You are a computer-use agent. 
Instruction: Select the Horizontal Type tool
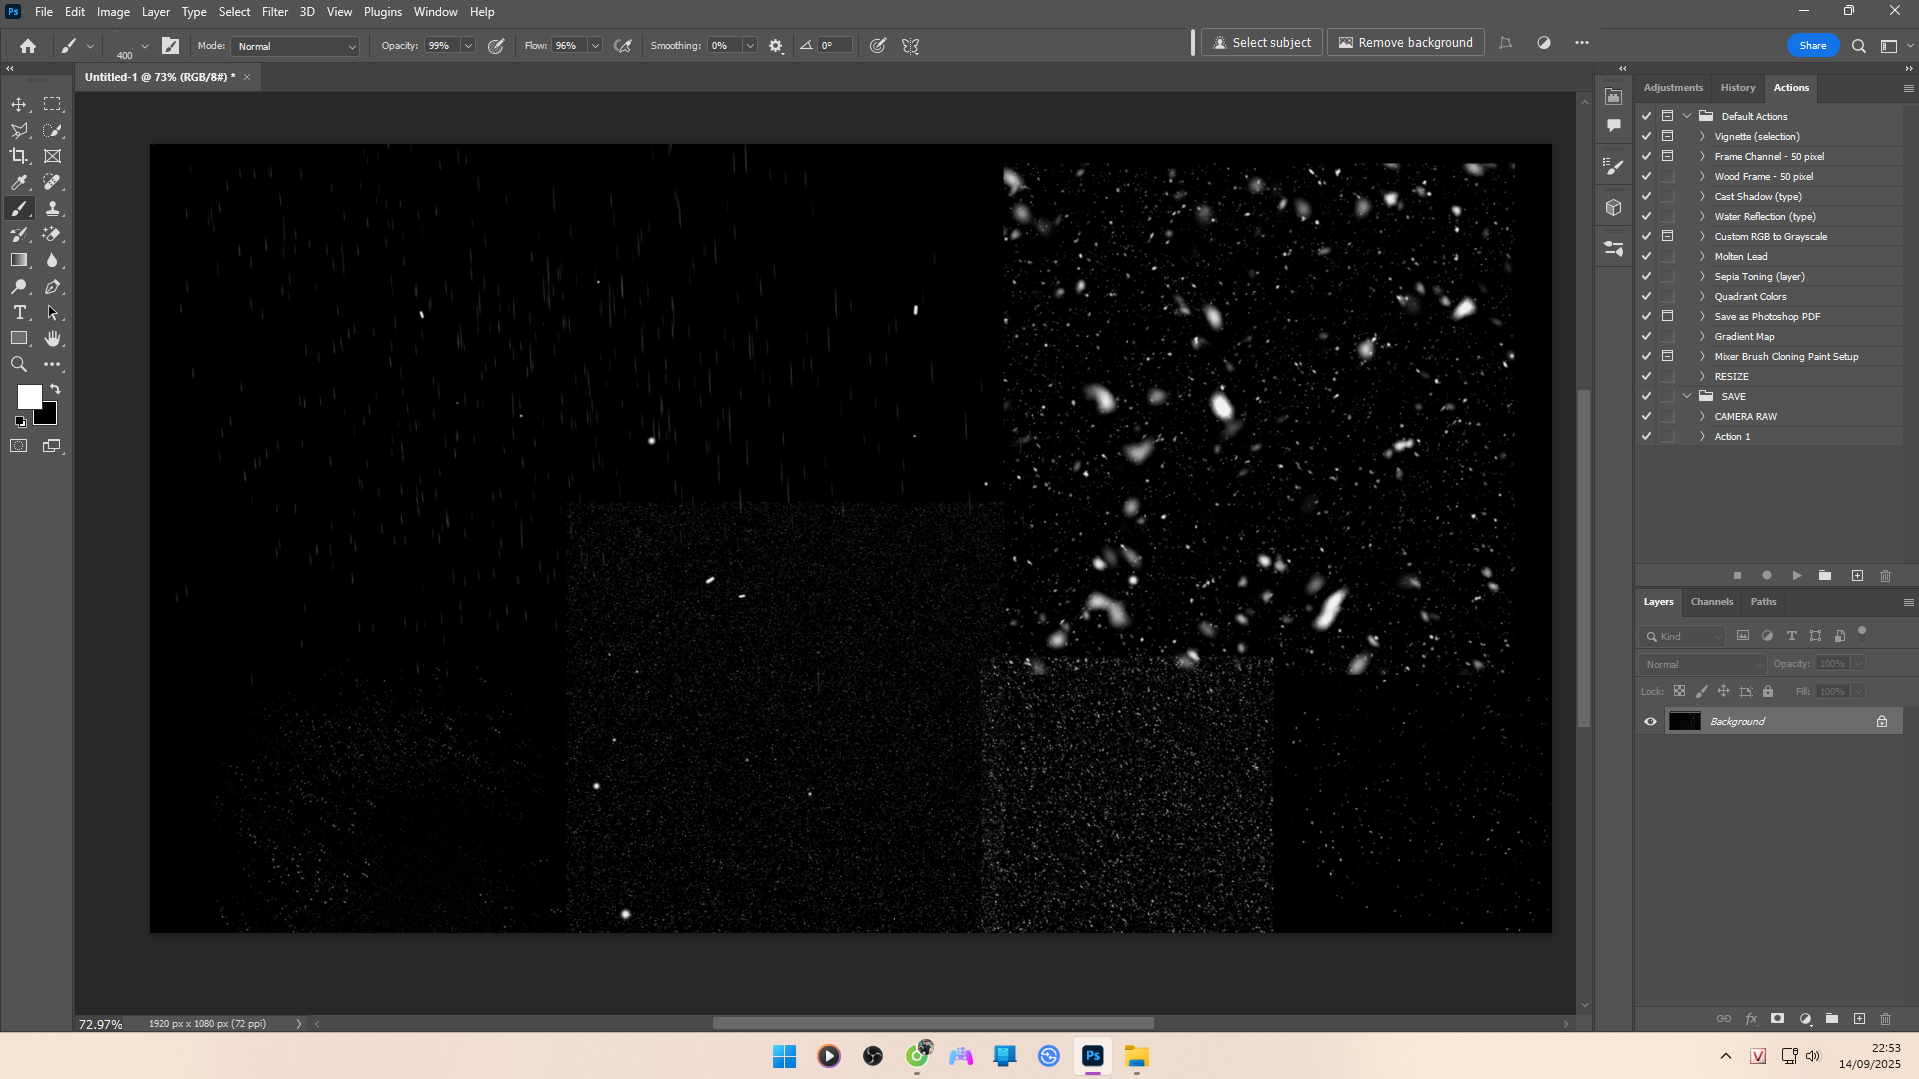[19, 313]
